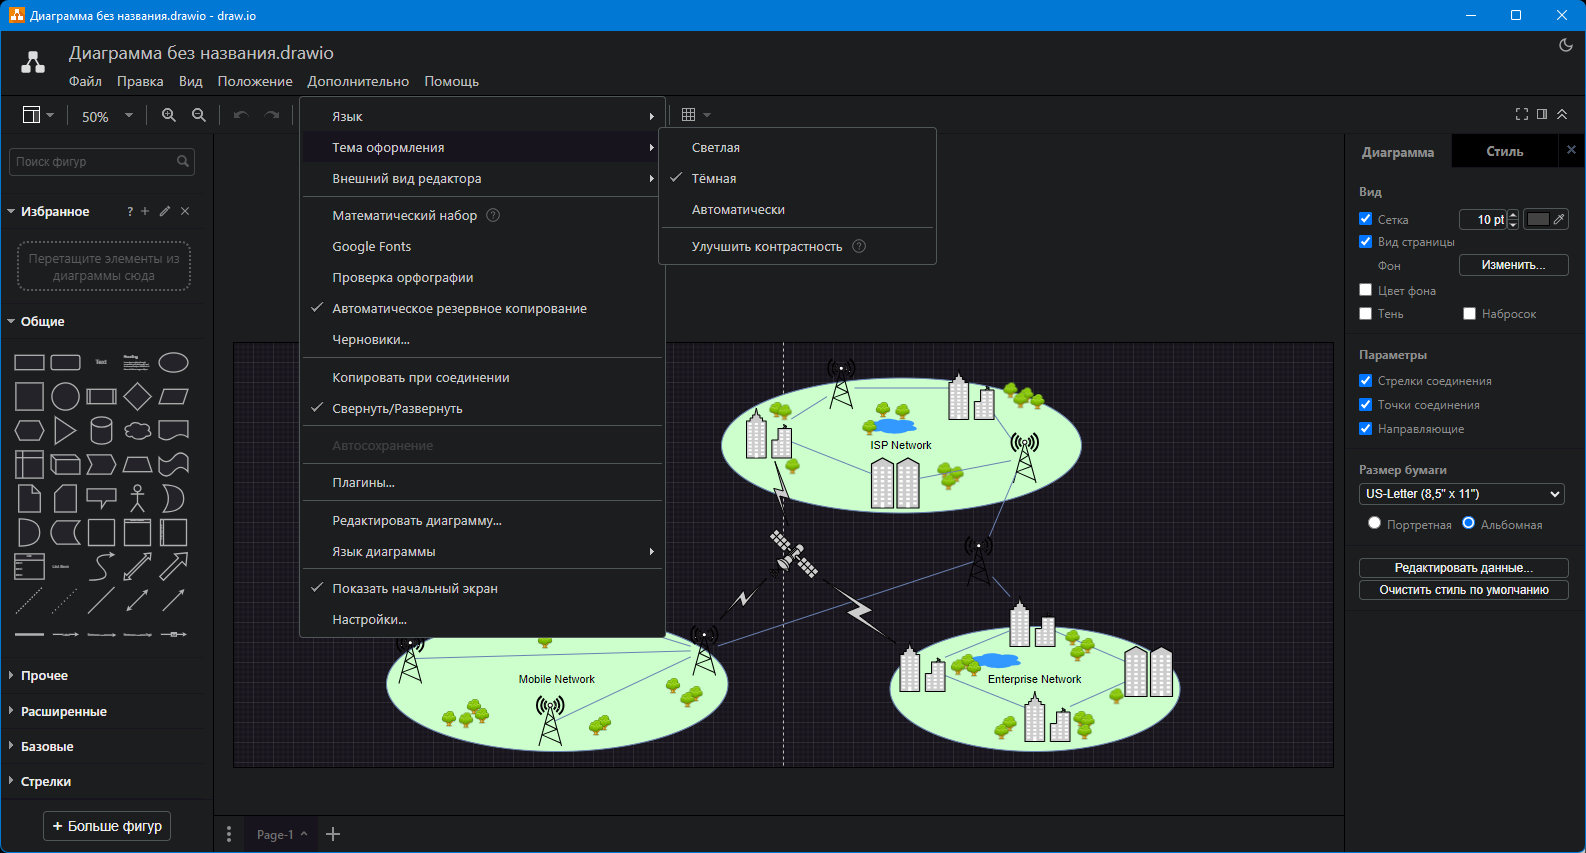Select the cylinder shape in Общие
This screenshot has height=853, width=1586.
[x=101, y=430]
